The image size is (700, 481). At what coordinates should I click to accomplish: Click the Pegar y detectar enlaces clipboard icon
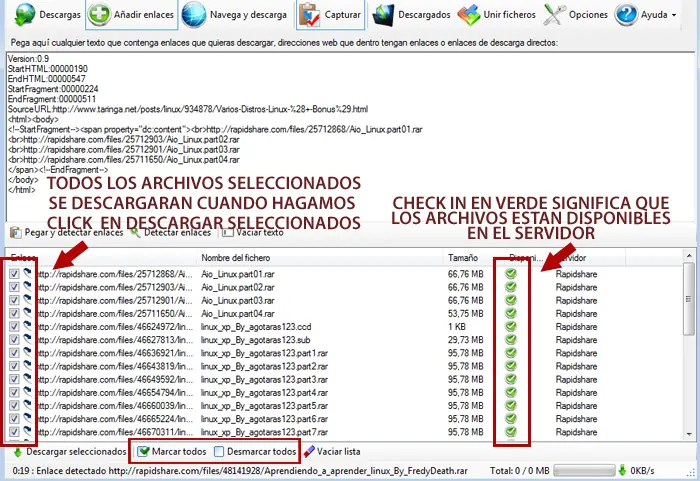pyautogui.click(x=16, y=232)
